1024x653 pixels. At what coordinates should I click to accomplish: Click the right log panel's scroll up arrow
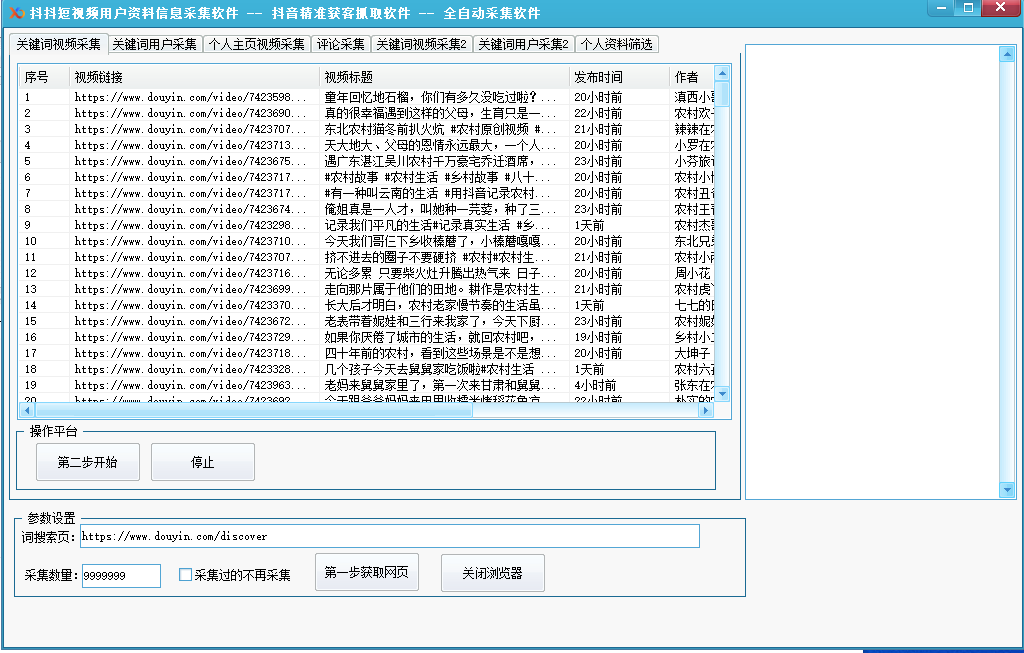coord(1007,54)
